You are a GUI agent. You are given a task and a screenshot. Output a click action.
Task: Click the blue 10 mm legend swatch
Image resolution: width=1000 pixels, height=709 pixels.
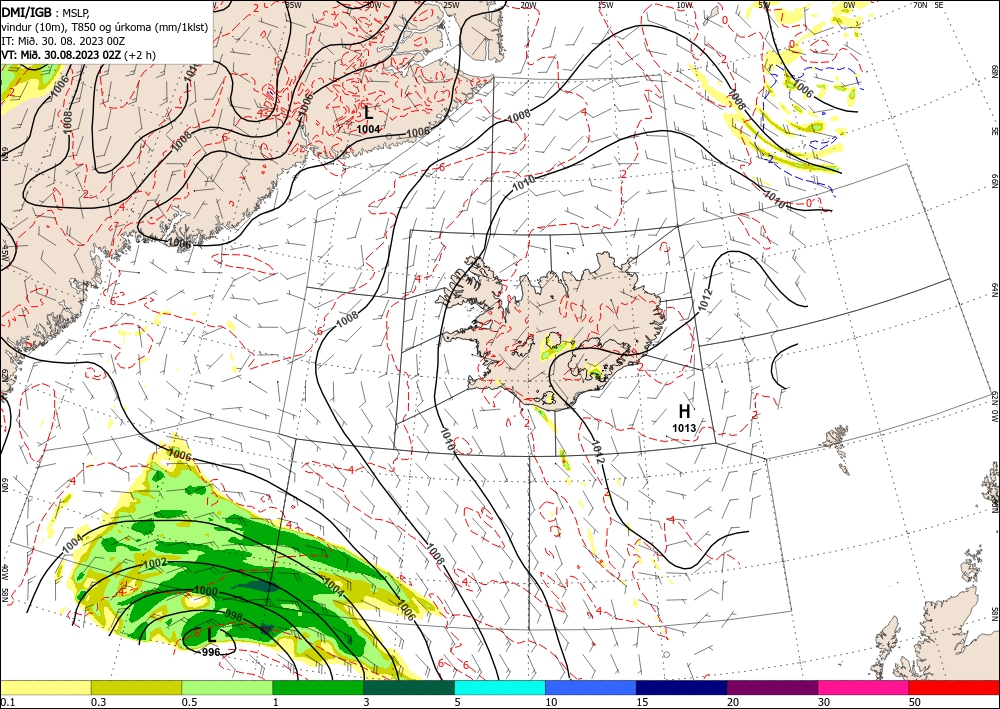(591, 688)
